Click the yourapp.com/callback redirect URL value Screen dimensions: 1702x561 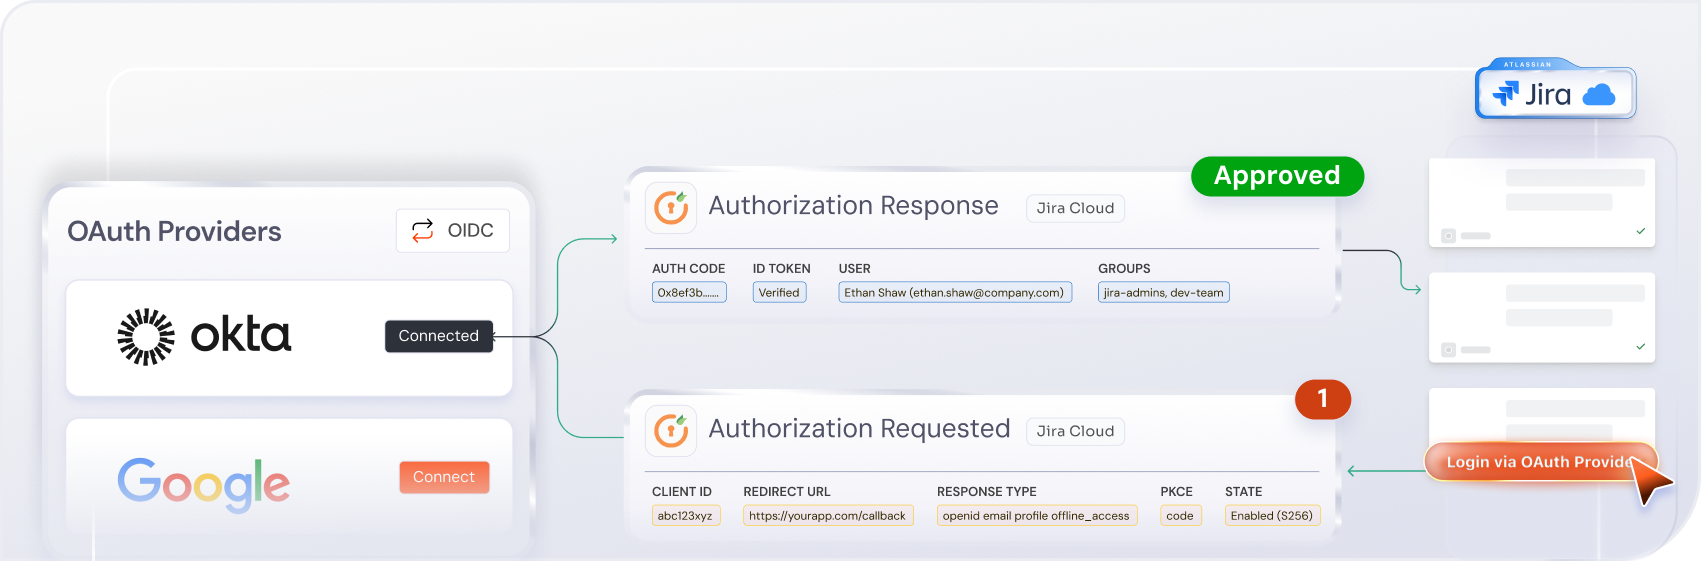click(828, 516)
